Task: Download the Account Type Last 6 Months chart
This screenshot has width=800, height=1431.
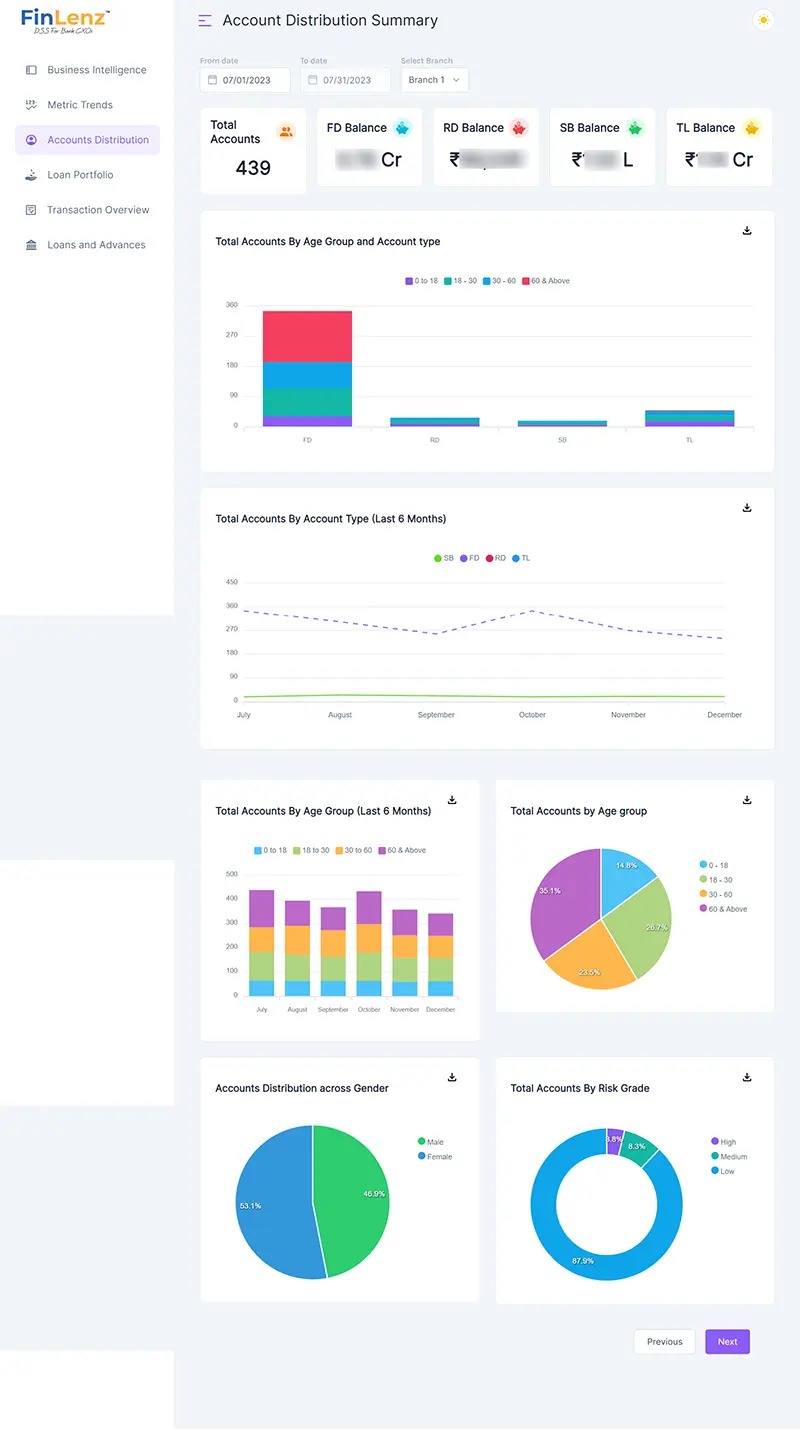Action: [747, 508]
